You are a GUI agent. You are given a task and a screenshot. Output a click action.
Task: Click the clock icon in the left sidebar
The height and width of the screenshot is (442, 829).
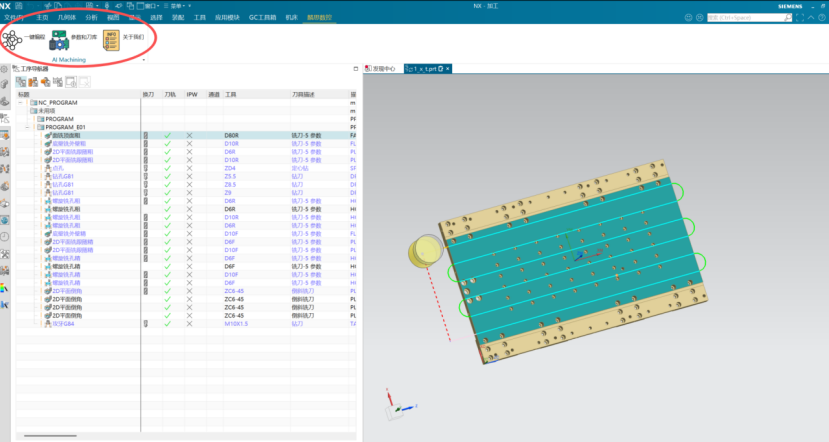coord(5,237)
